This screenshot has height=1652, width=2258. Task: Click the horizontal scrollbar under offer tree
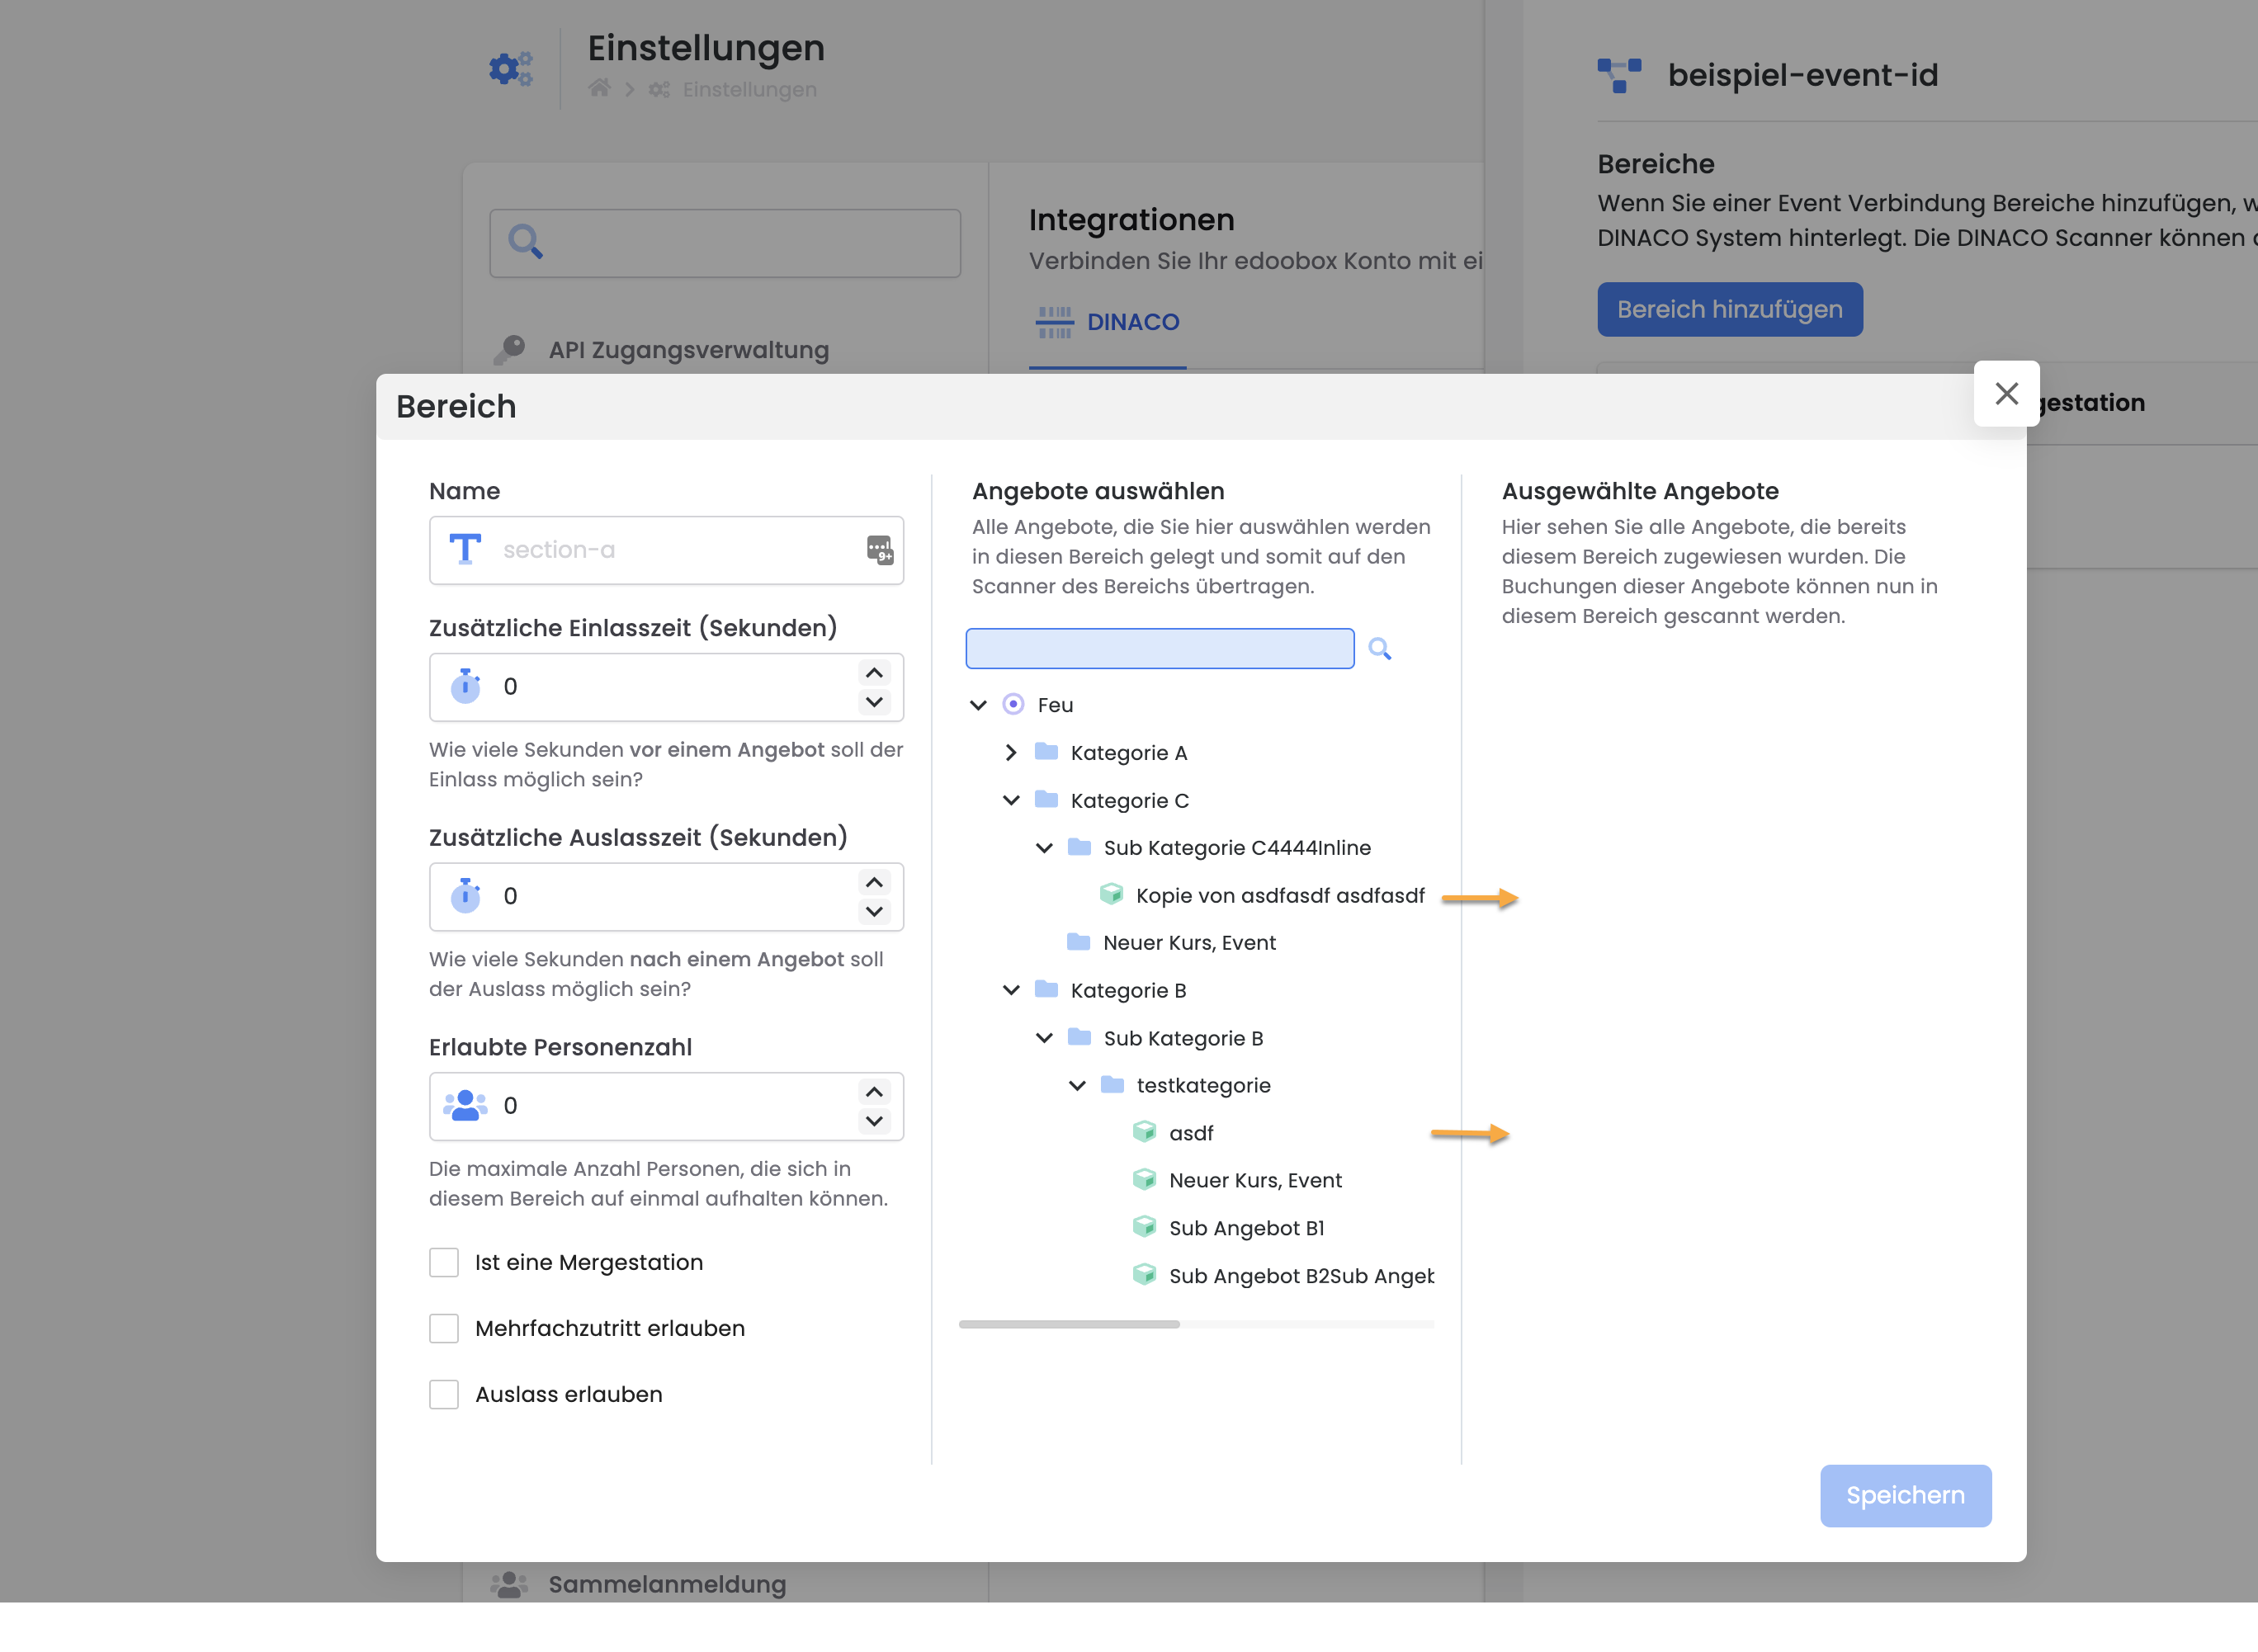click(x=1069, y=1324)
